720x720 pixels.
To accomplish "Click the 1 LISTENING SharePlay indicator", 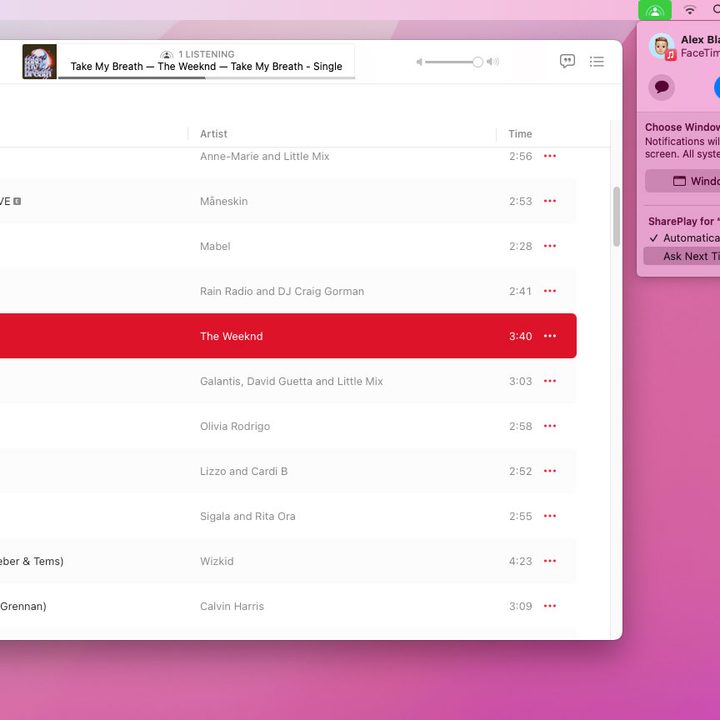I will pyautogui.click(x=197, y=54).
